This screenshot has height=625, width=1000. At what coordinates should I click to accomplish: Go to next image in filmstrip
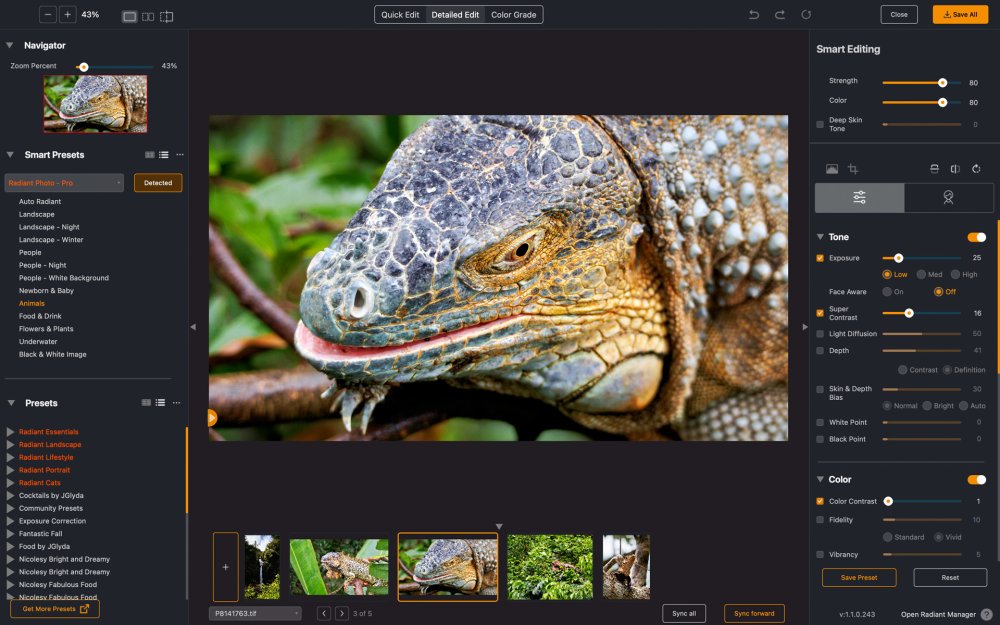[342, 614]
